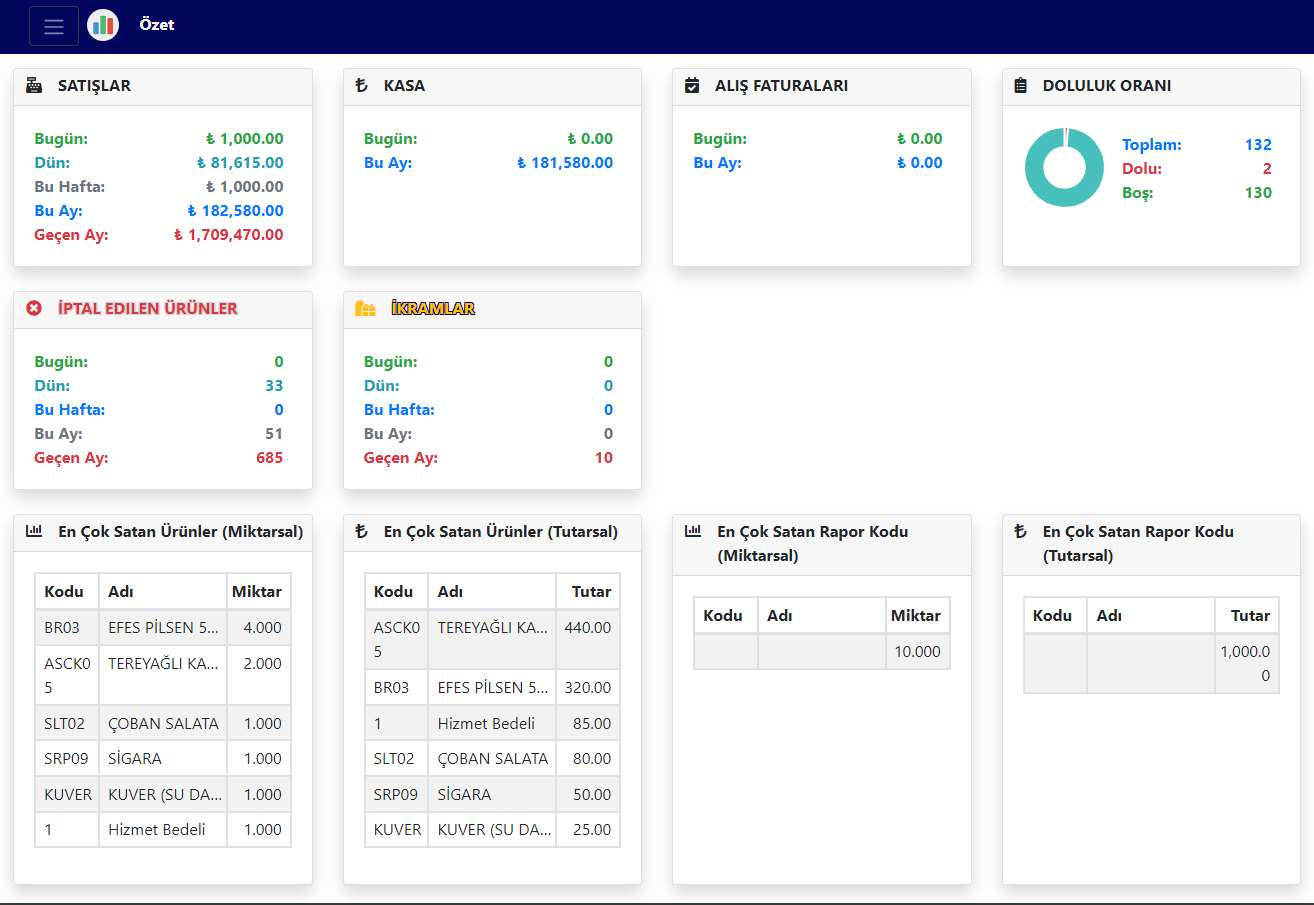The width and height of the screenshot is (1314, 905).
Task: Click the lira icon beside En Çok Satan Ürünler (Tutarsal)
Action: (x=362, y=532)
